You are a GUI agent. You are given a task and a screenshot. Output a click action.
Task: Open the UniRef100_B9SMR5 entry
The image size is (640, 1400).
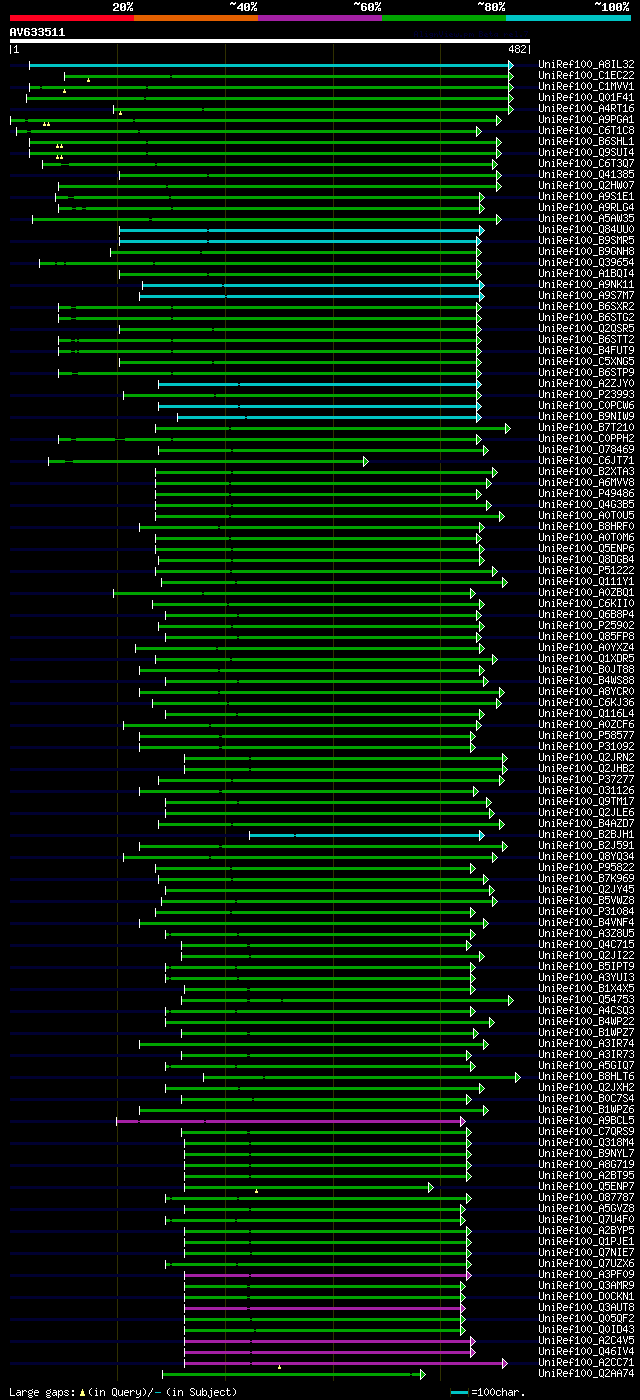(x=586, y=240)
